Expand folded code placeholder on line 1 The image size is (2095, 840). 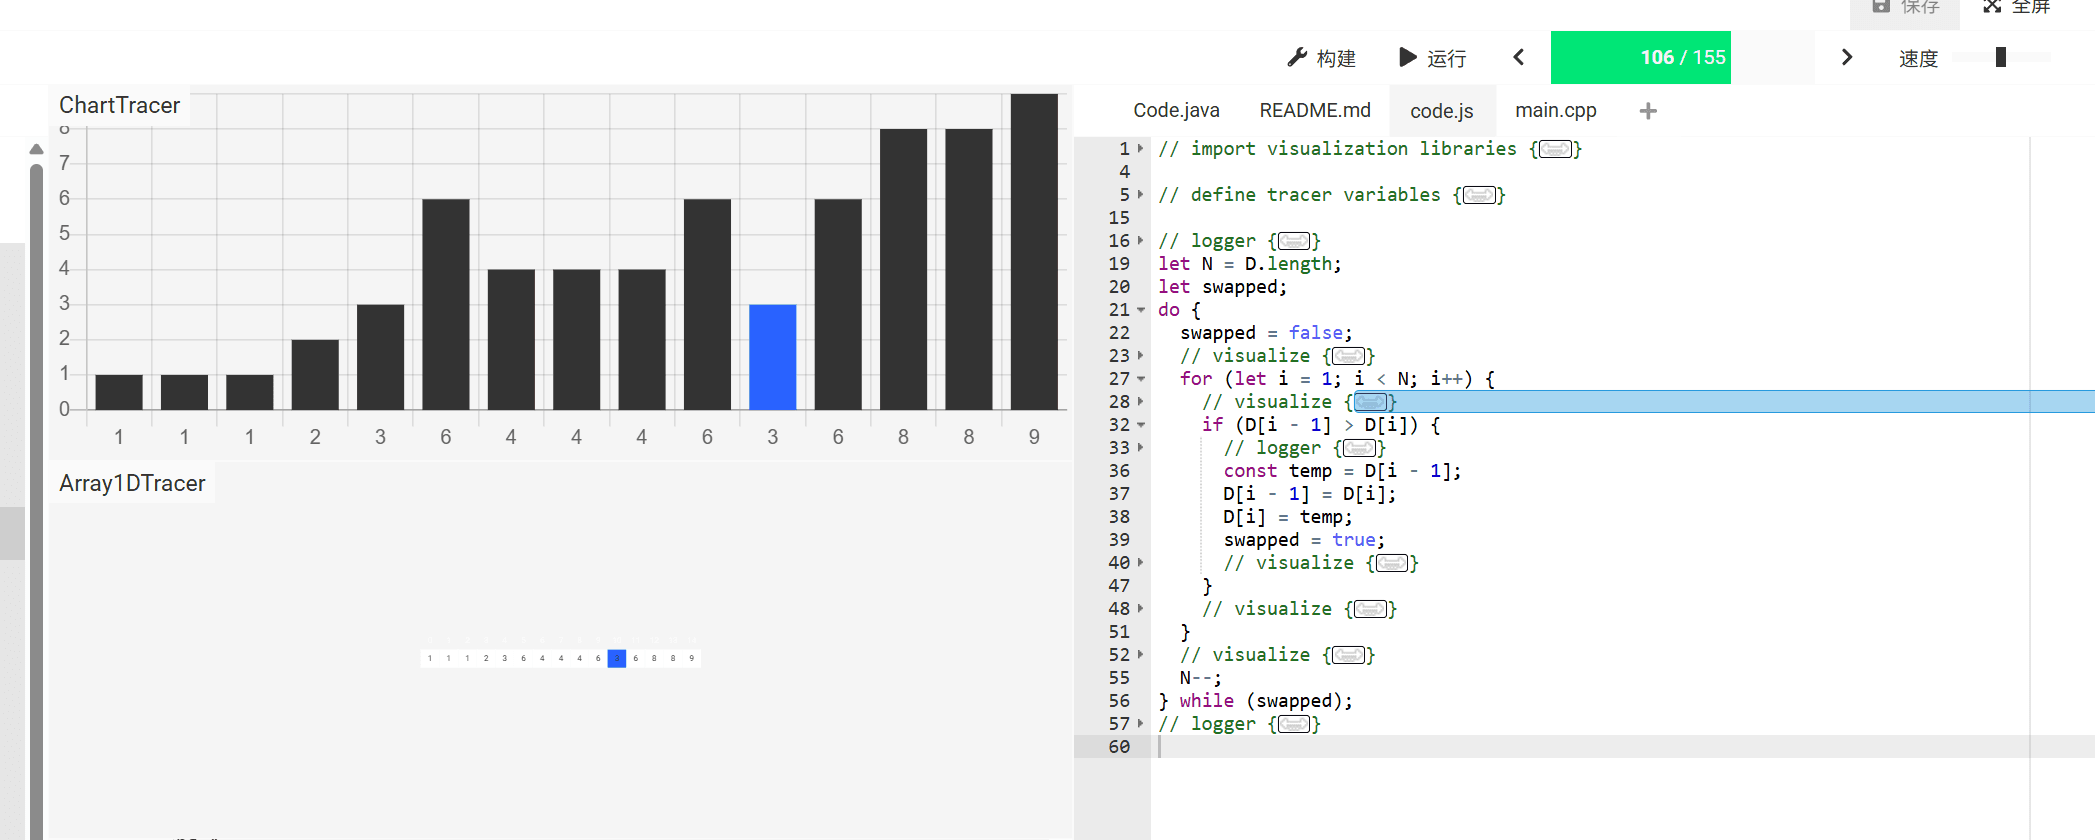(x=1554, y=149)
